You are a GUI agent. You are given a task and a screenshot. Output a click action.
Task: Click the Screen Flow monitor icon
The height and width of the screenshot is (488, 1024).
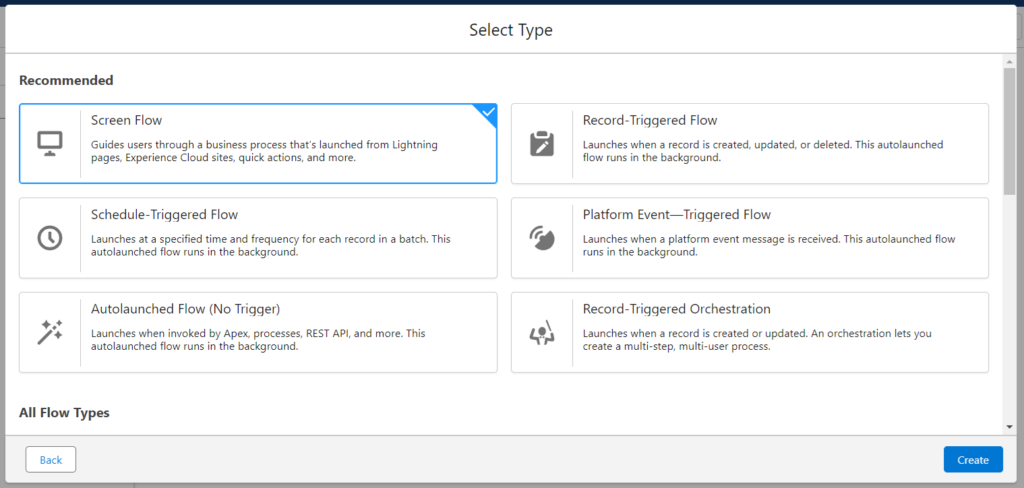tap(50, 143)
